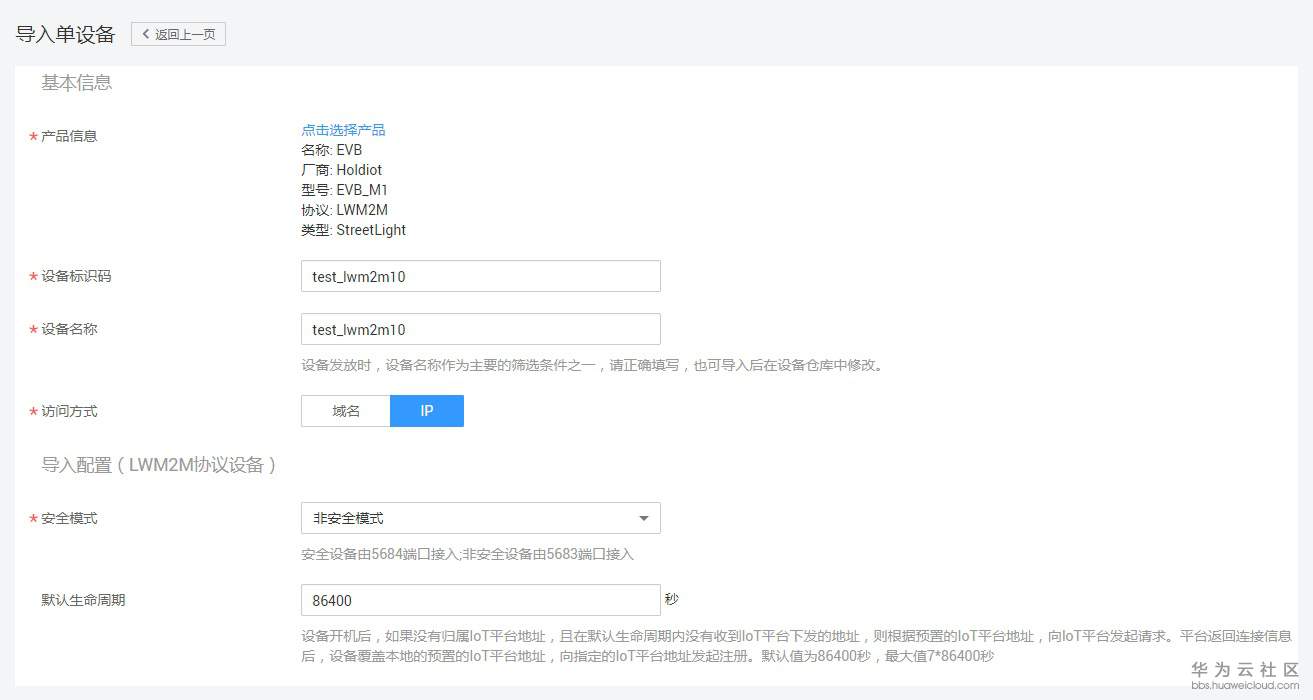
Task: Click the 默认生命周期 input with 86400
Action: (480, 600)
